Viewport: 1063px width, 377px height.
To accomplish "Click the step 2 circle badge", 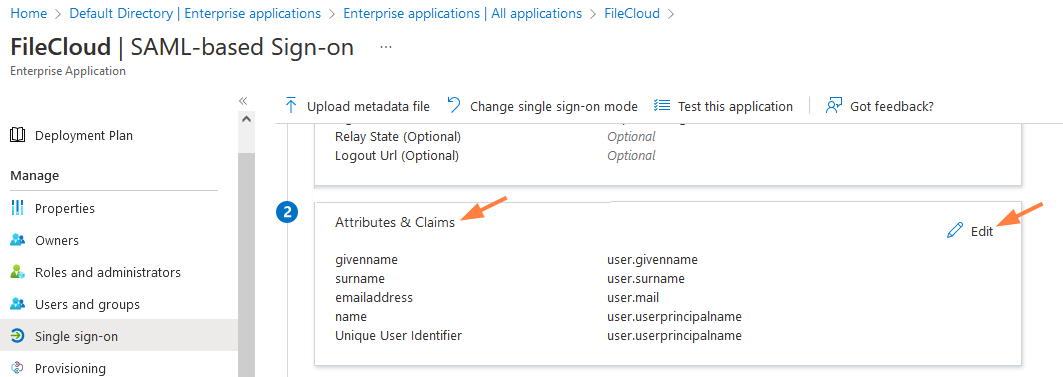I will 287,212.
